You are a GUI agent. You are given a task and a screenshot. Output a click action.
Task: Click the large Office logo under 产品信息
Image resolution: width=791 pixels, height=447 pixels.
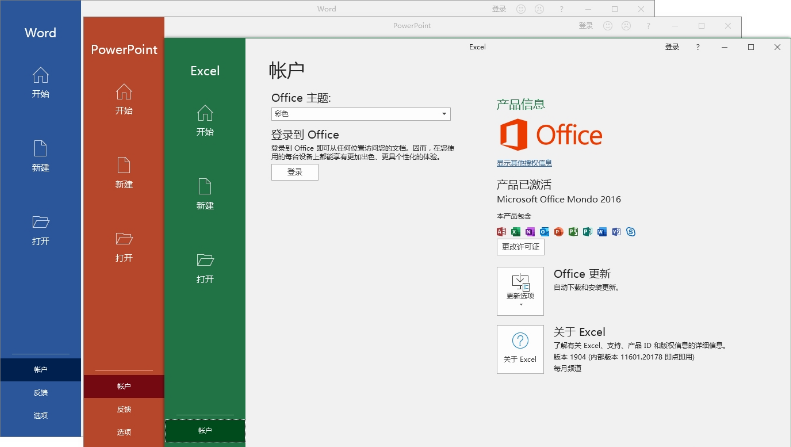[x=551, y=135]
